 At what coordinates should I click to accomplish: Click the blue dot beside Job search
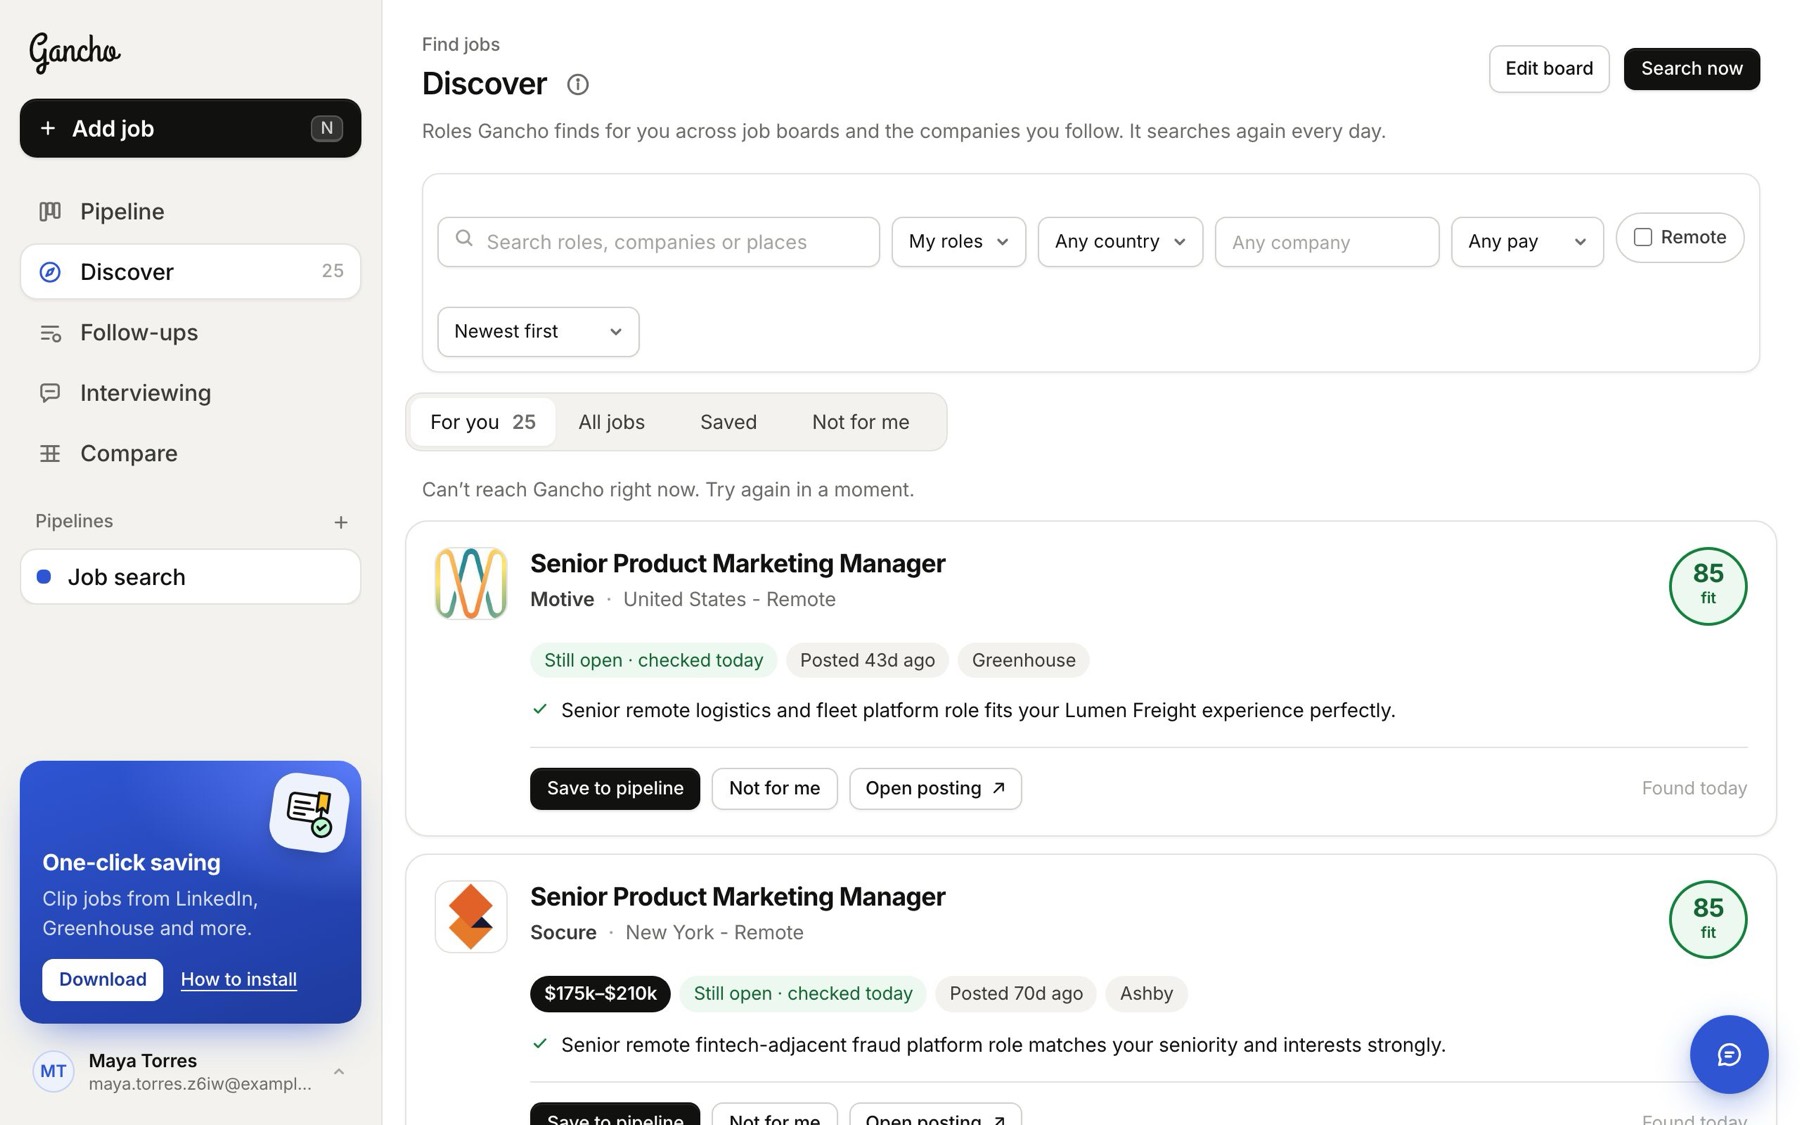44,577
